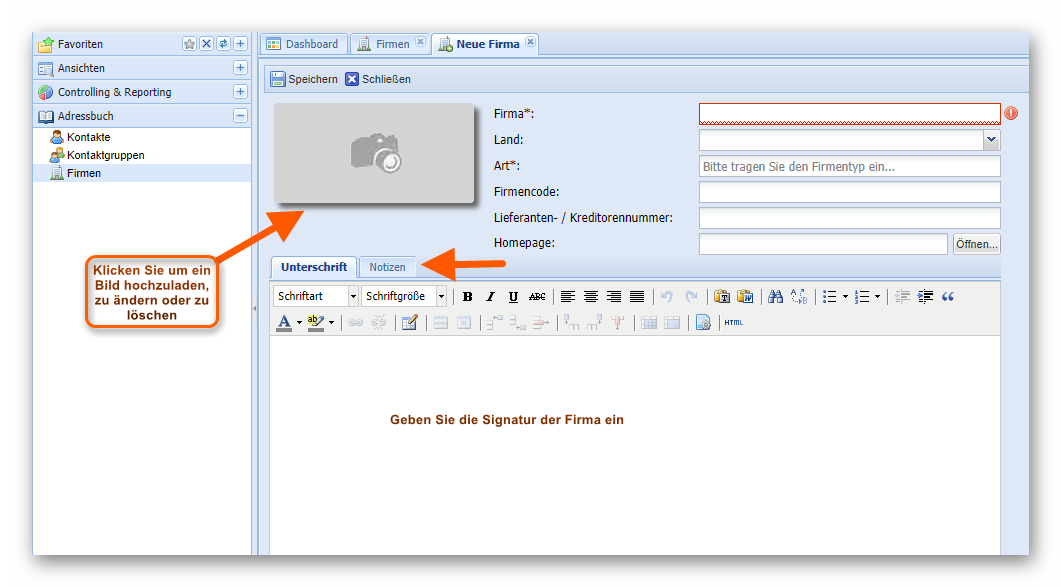Open the Dashboard tab
Viewport: 1061px width, 587px height.
(x=303, y=44)
